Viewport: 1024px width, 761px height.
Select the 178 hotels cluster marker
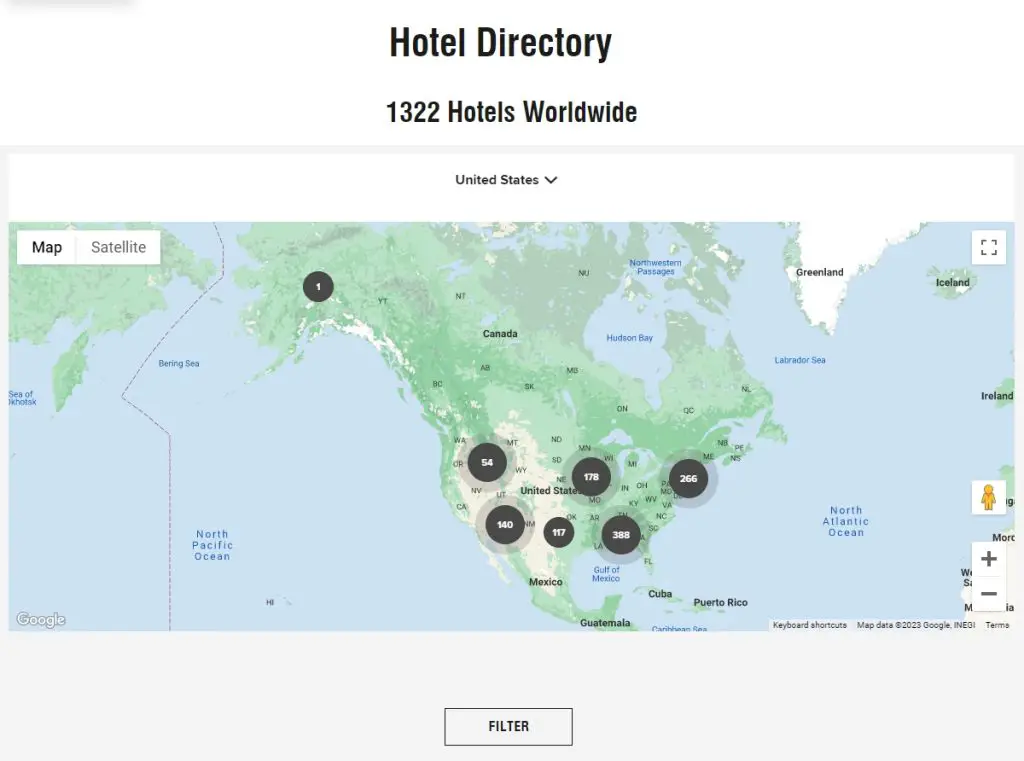pyautogui.click(x=591, y=478)
